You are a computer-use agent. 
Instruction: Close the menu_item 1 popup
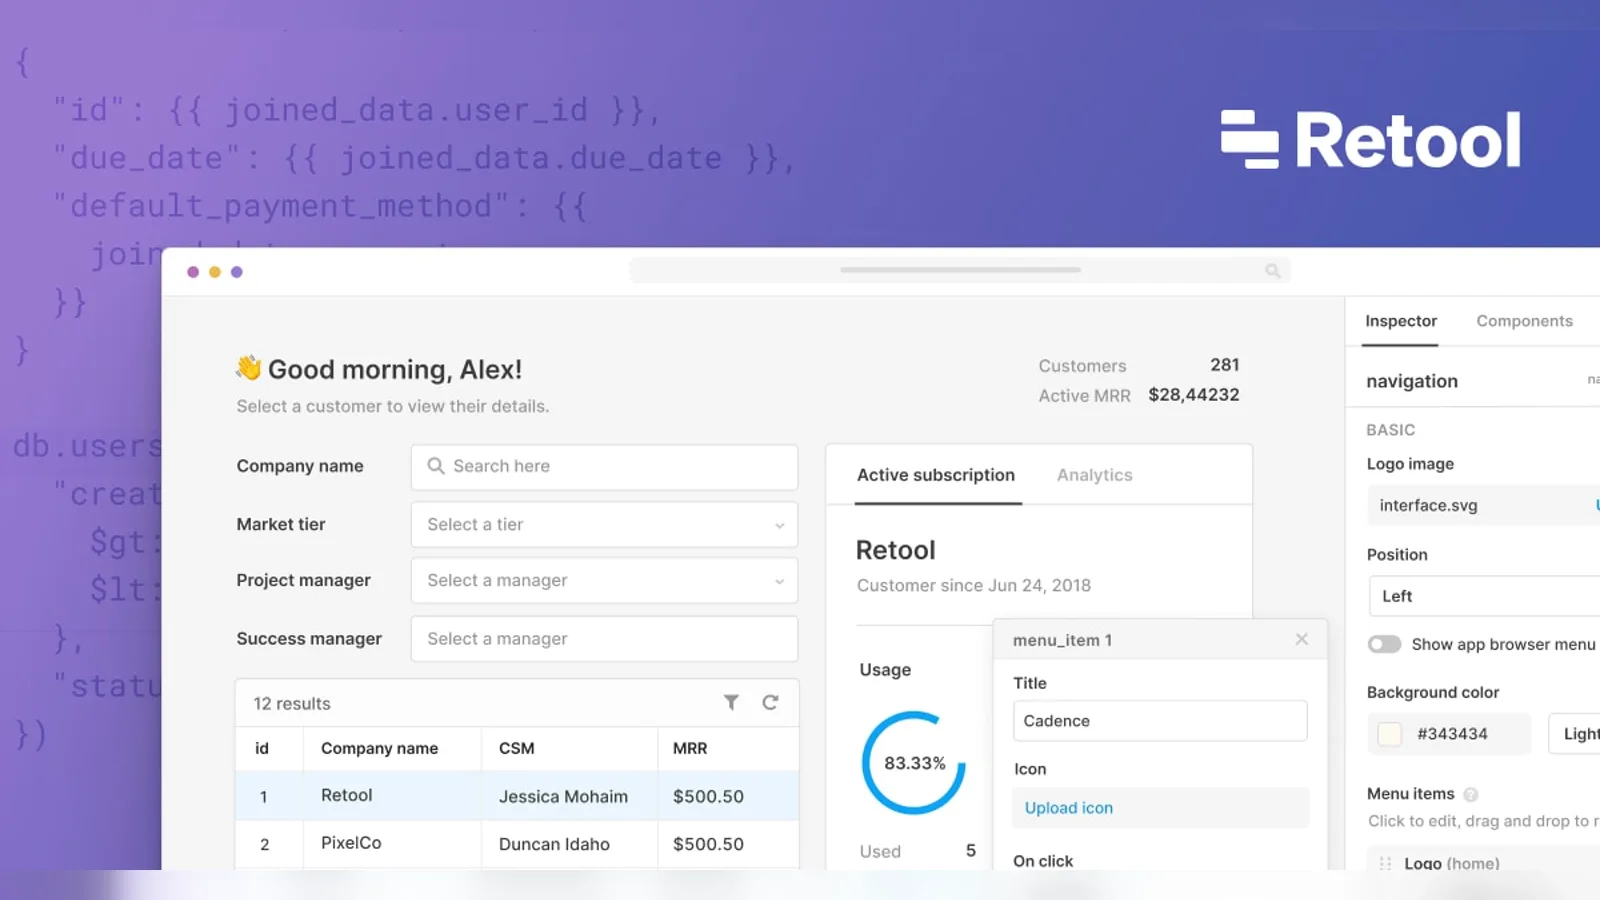click(1301, 639)
